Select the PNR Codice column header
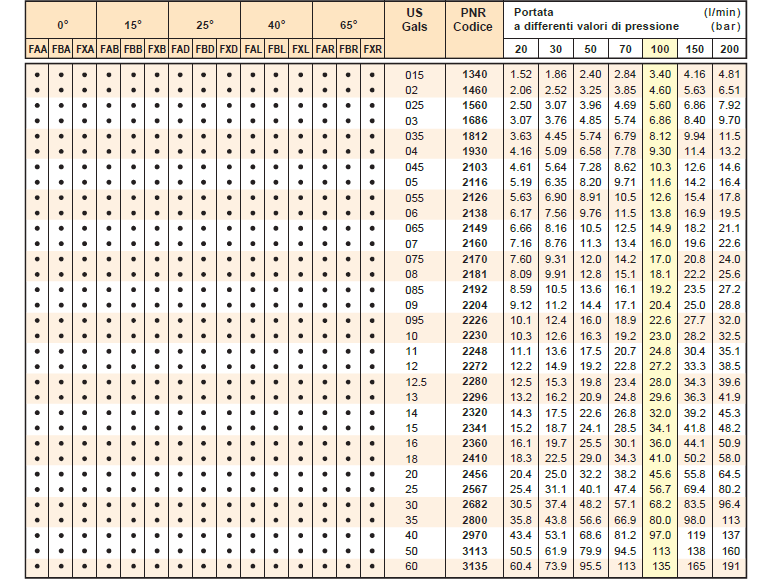The image size is (760, 588). tap(473, 19)
